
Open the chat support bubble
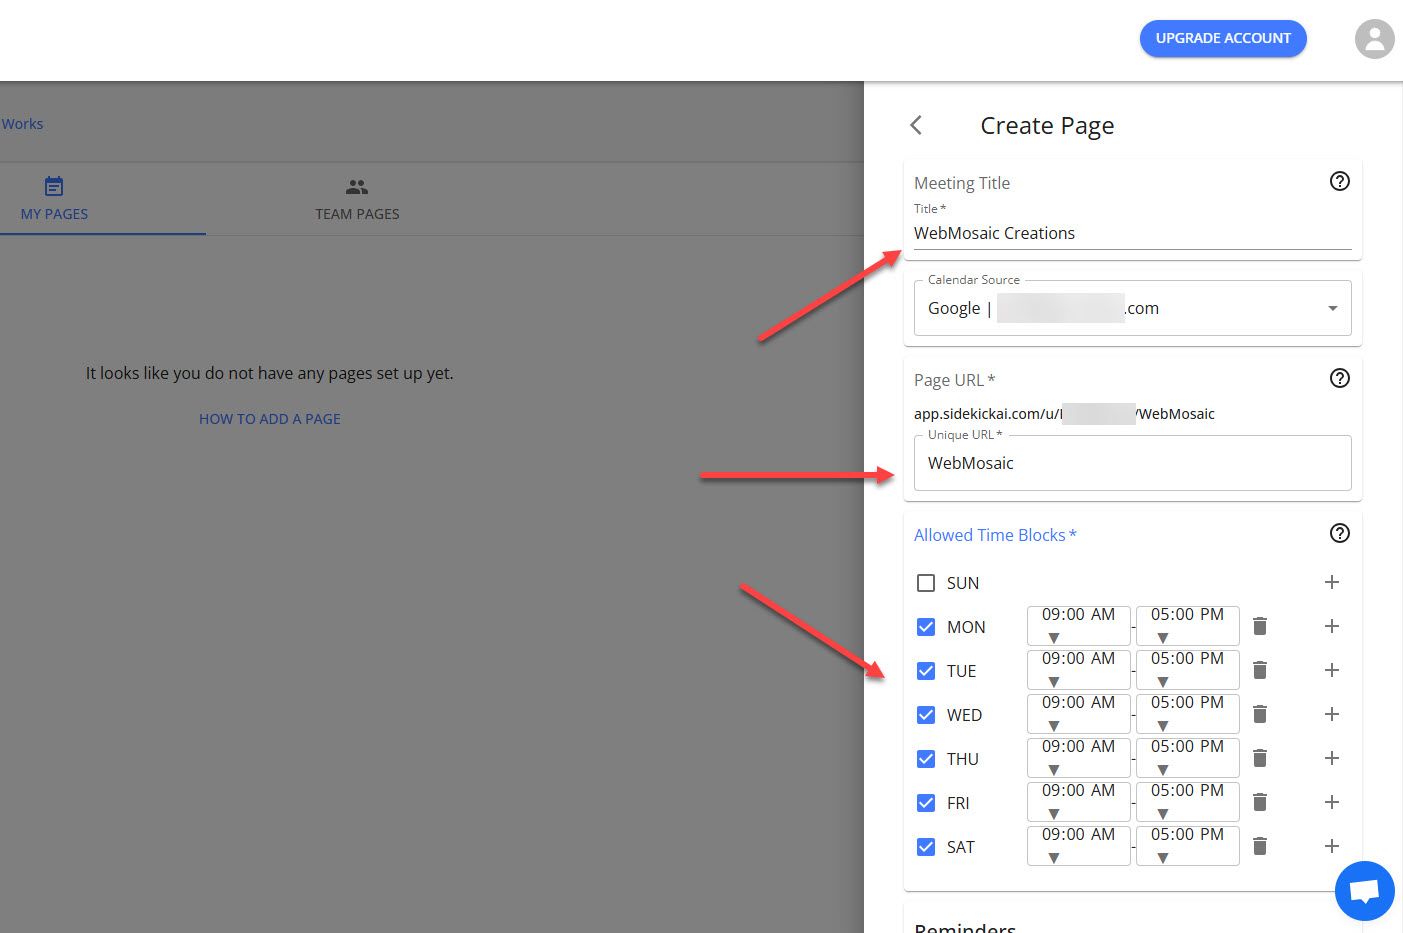pos(1364,890)
